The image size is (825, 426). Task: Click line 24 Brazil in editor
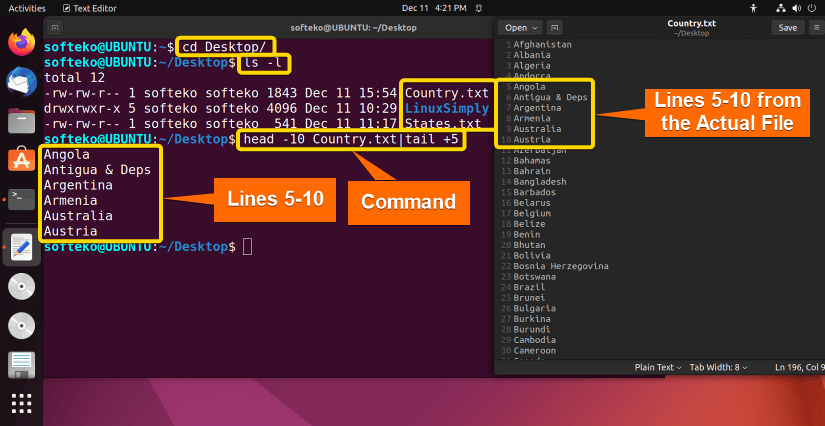coord(529,287)
